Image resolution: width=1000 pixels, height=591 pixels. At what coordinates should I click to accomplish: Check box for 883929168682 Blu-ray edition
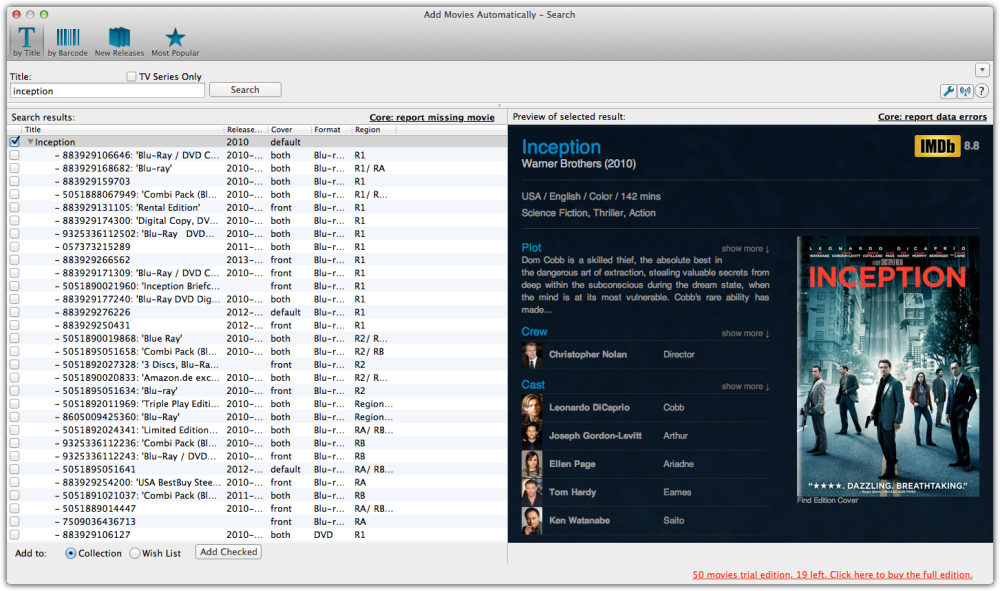pos(15,168)
